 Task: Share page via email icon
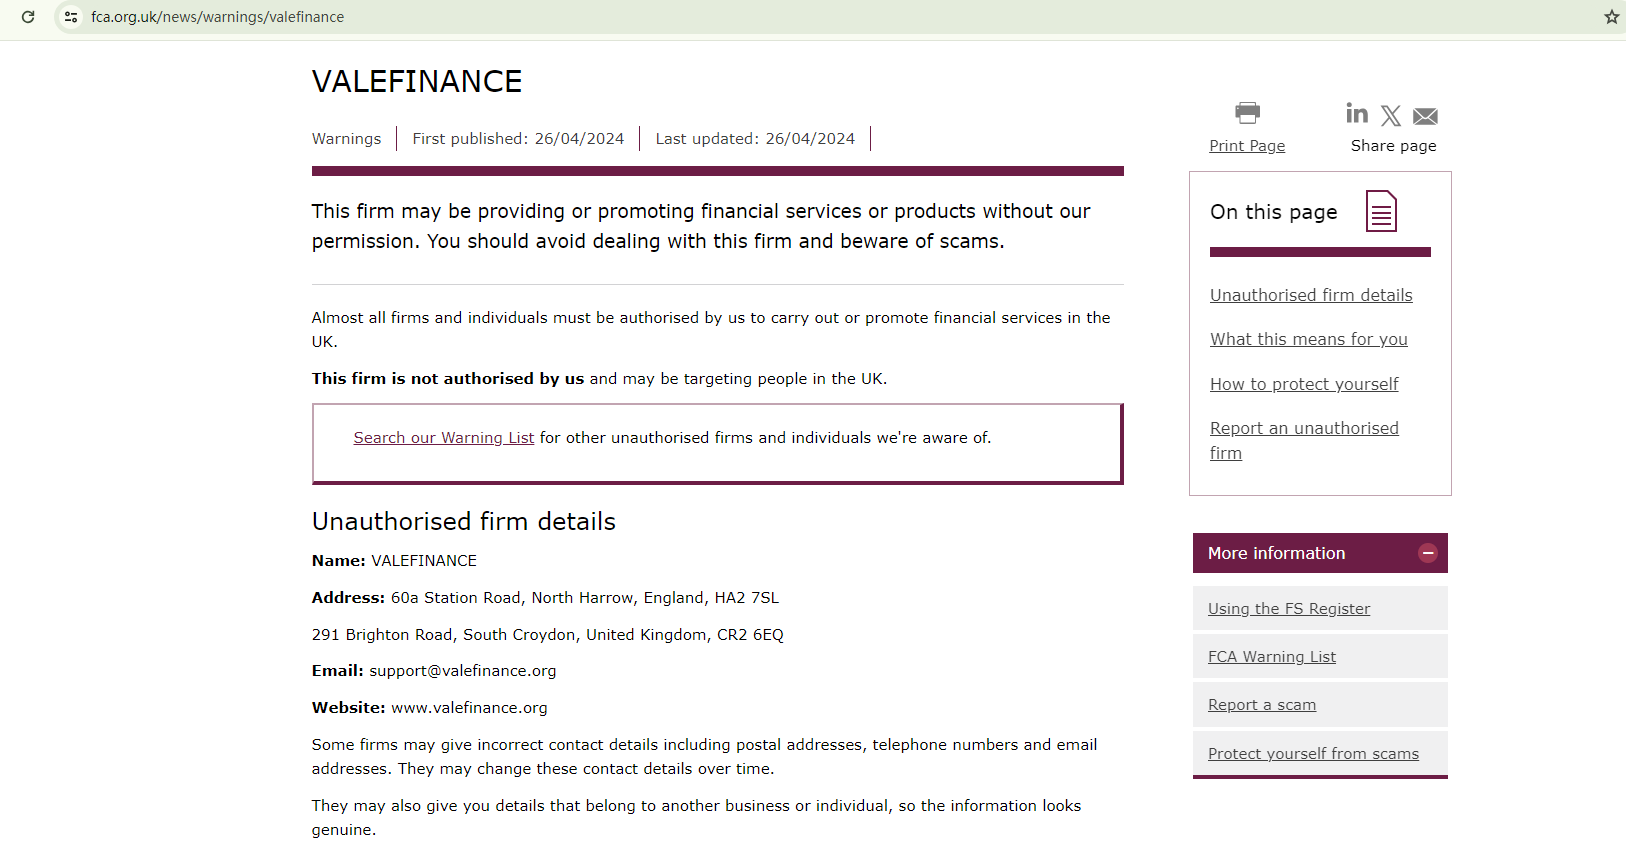(x=1425, y=117)
